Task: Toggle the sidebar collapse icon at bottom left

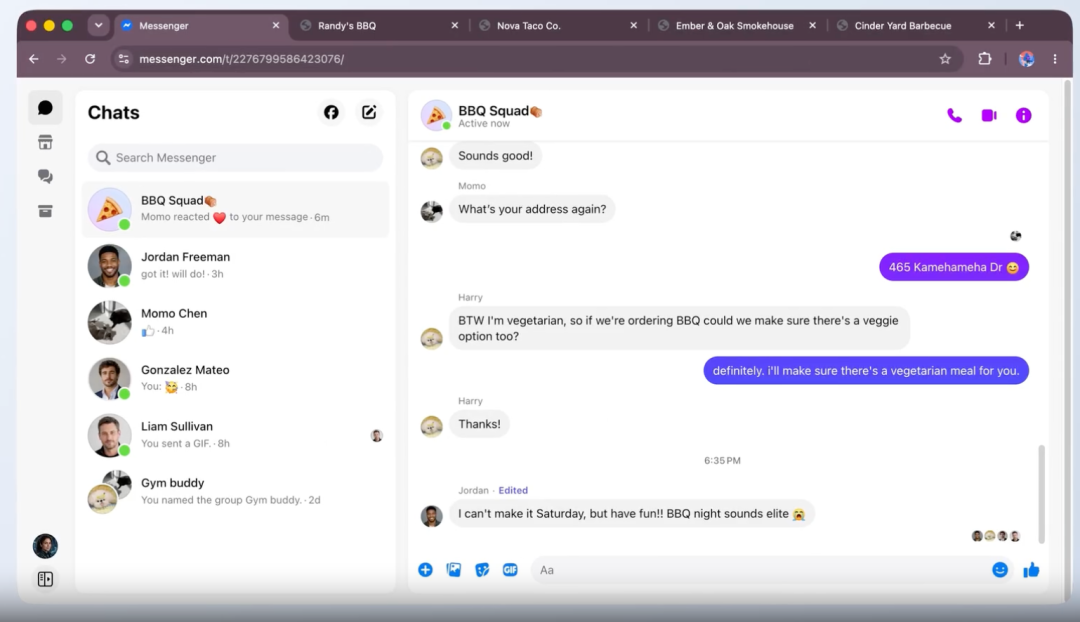Action: coord(45,579)
